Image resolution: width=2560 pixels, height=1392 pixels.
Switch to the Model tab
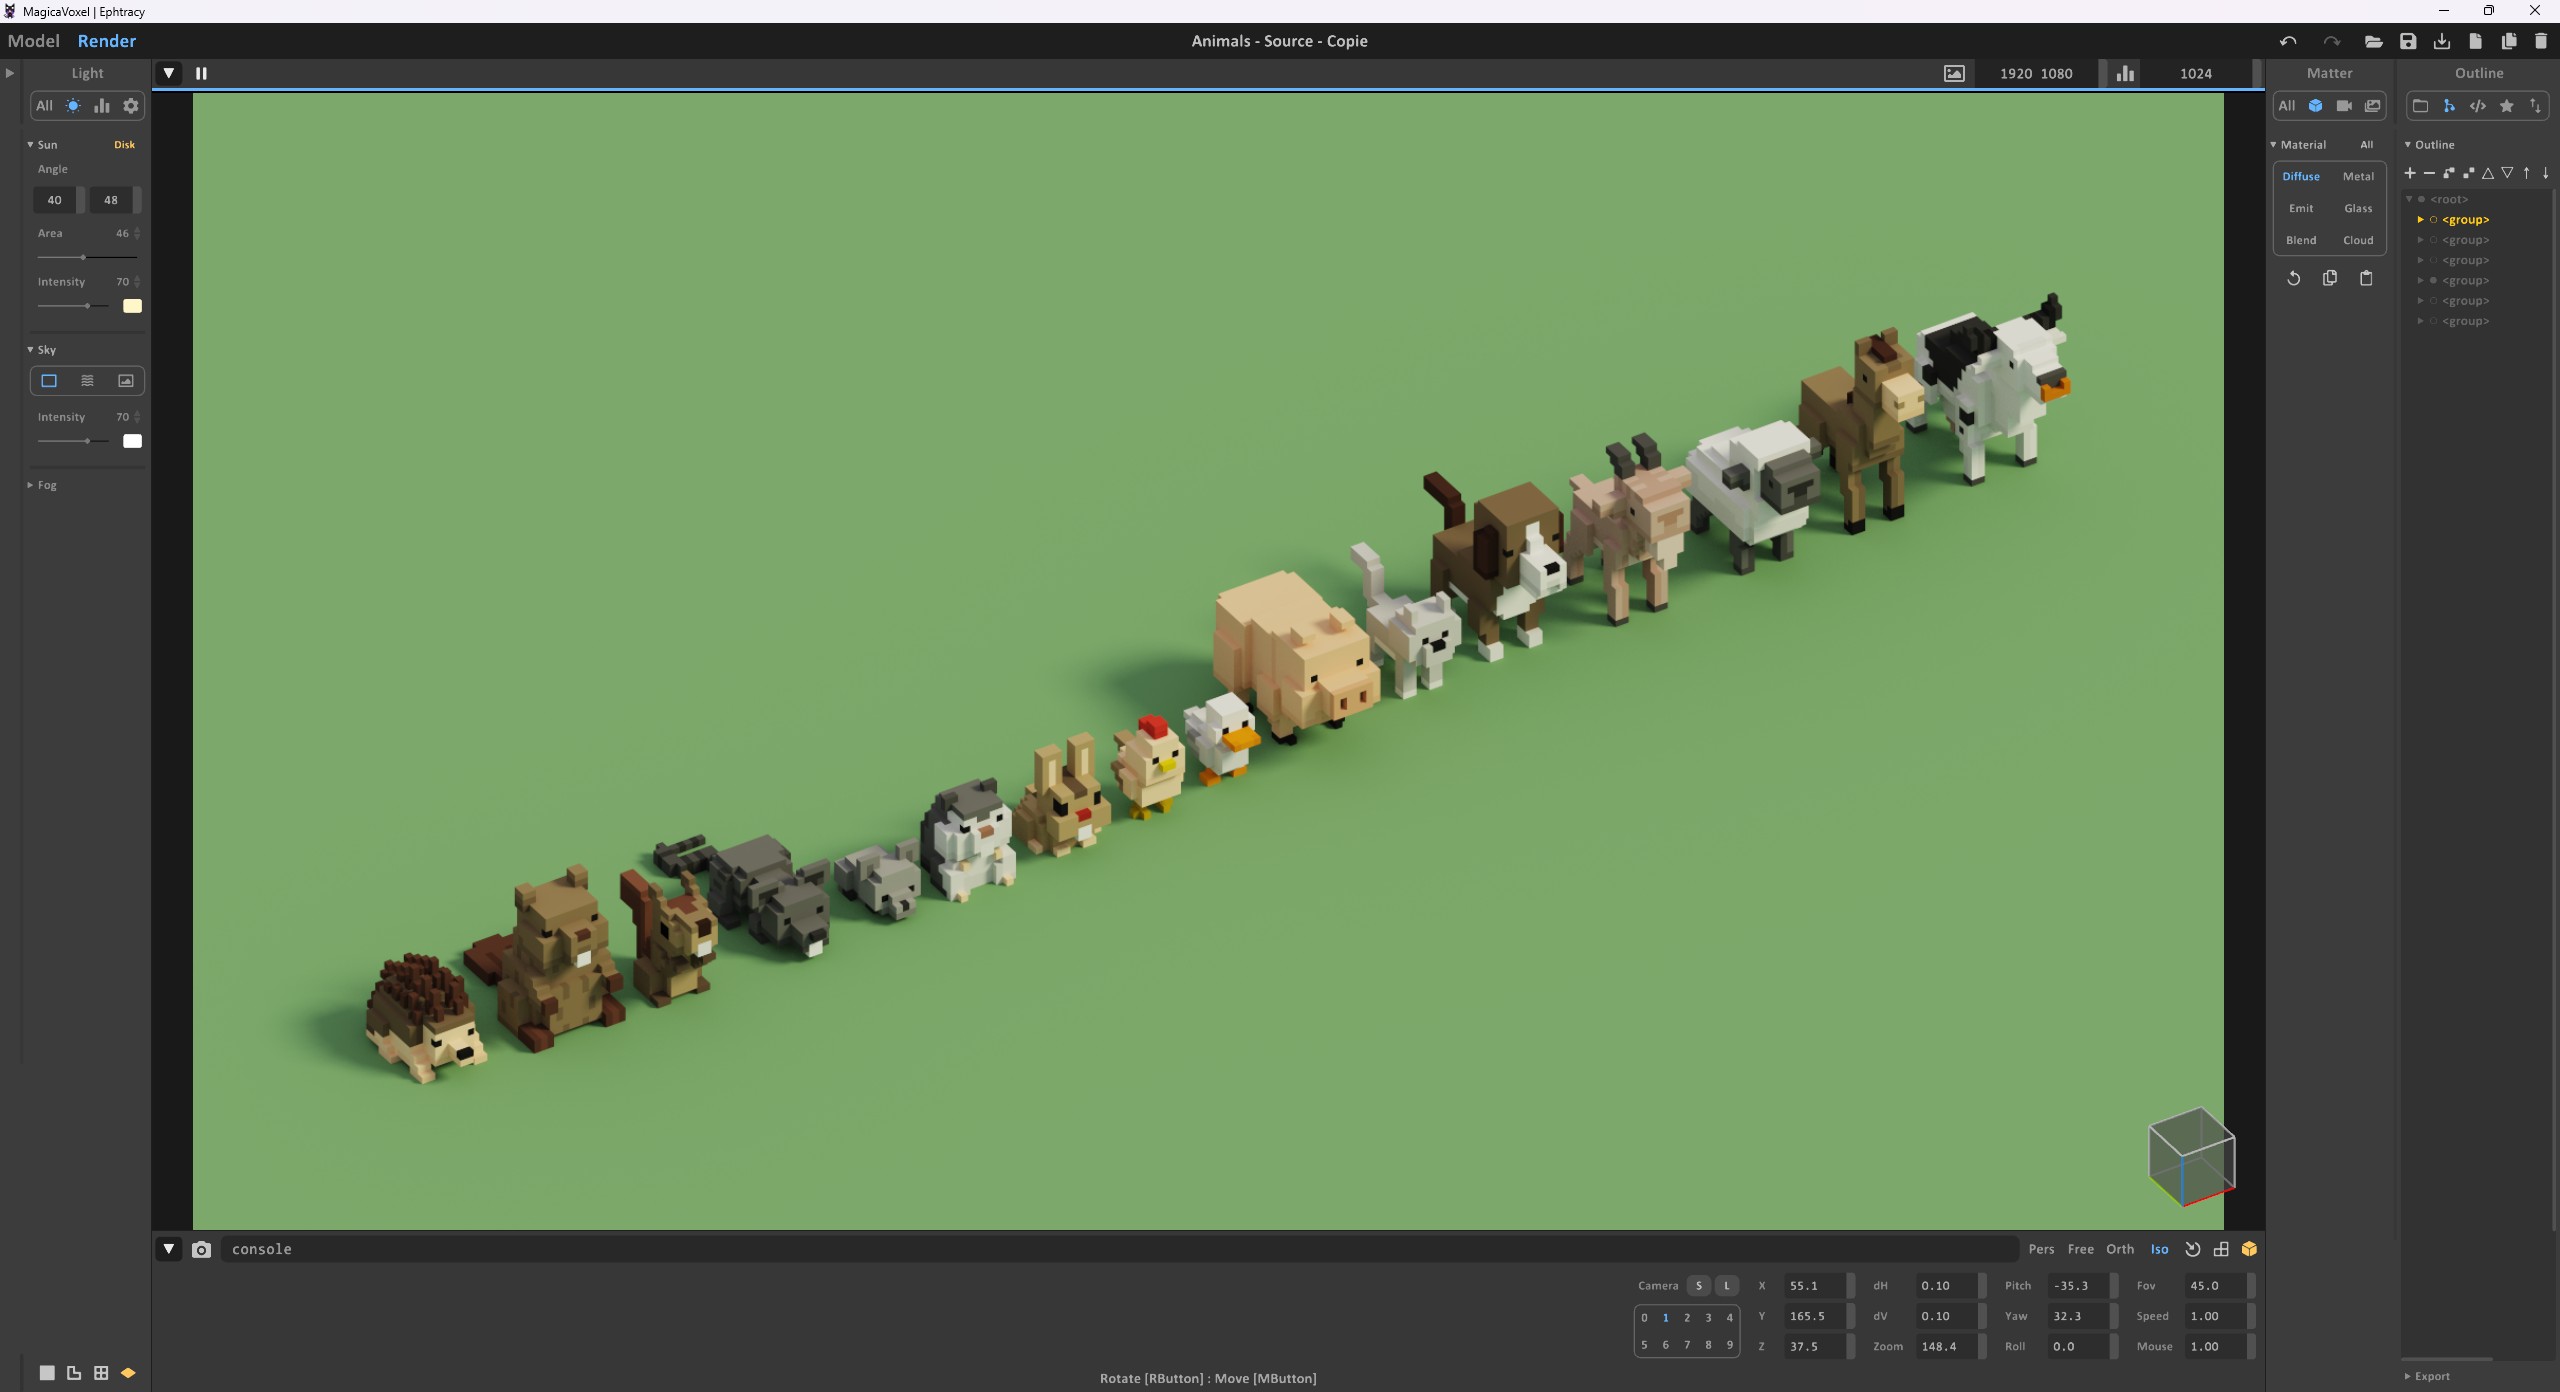point(33,41)
